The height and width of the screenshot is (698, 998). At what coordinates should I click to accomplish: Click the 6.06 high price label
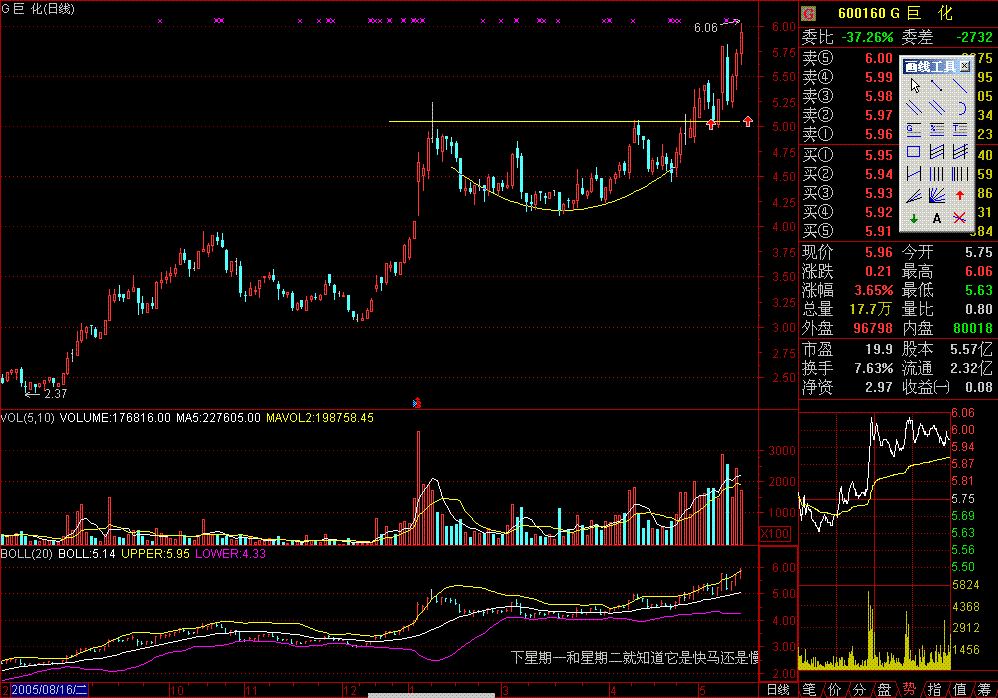pos(706,28)
